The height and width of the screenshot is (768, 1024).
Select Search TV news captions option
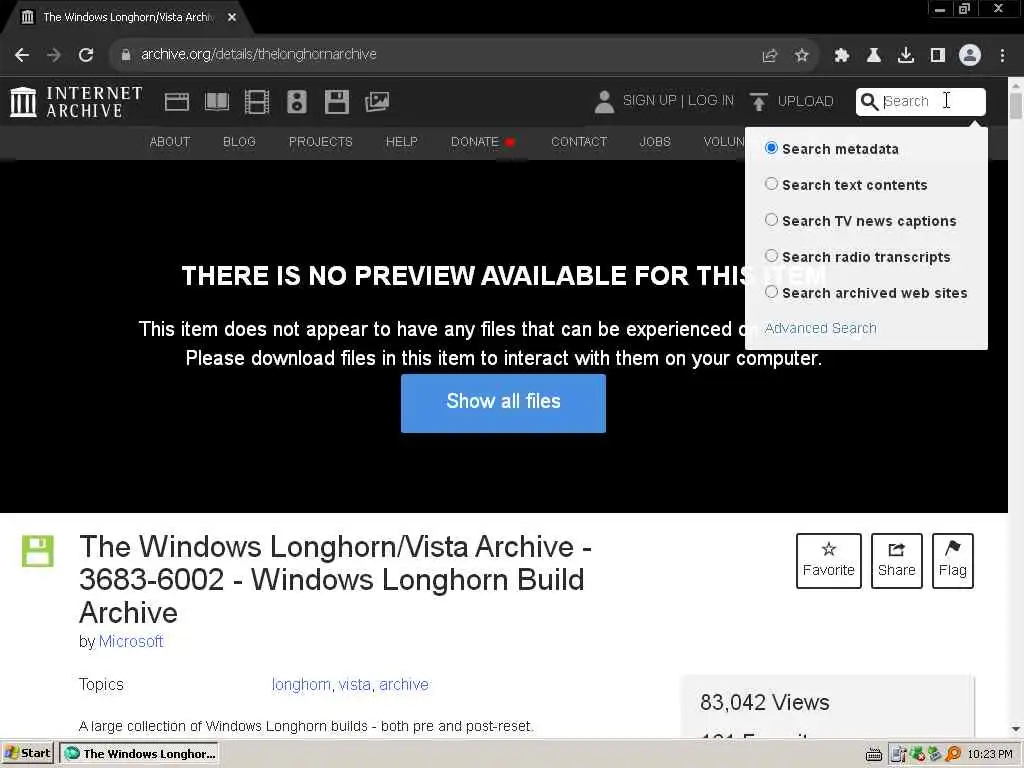(x=771, y=220)
